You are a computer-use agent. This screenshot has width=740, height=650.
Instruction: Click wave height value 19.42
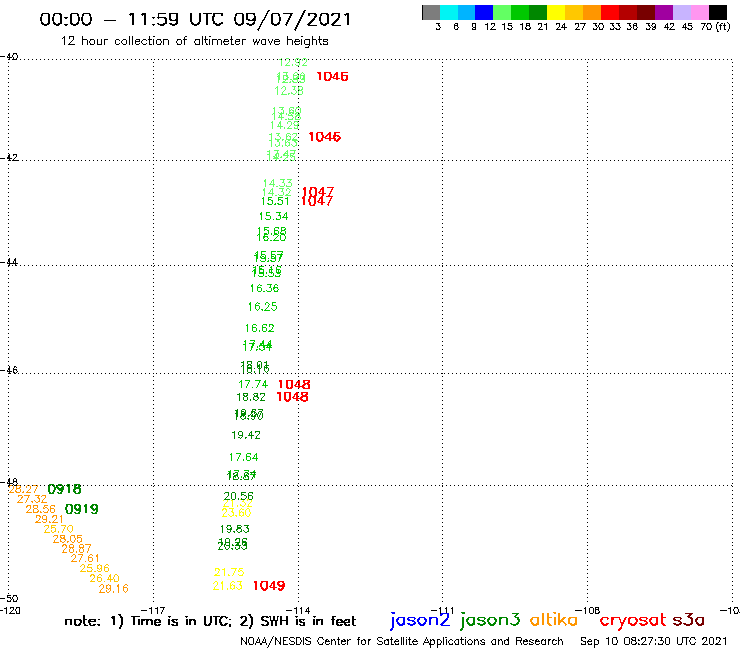click(x=246, y=435)
